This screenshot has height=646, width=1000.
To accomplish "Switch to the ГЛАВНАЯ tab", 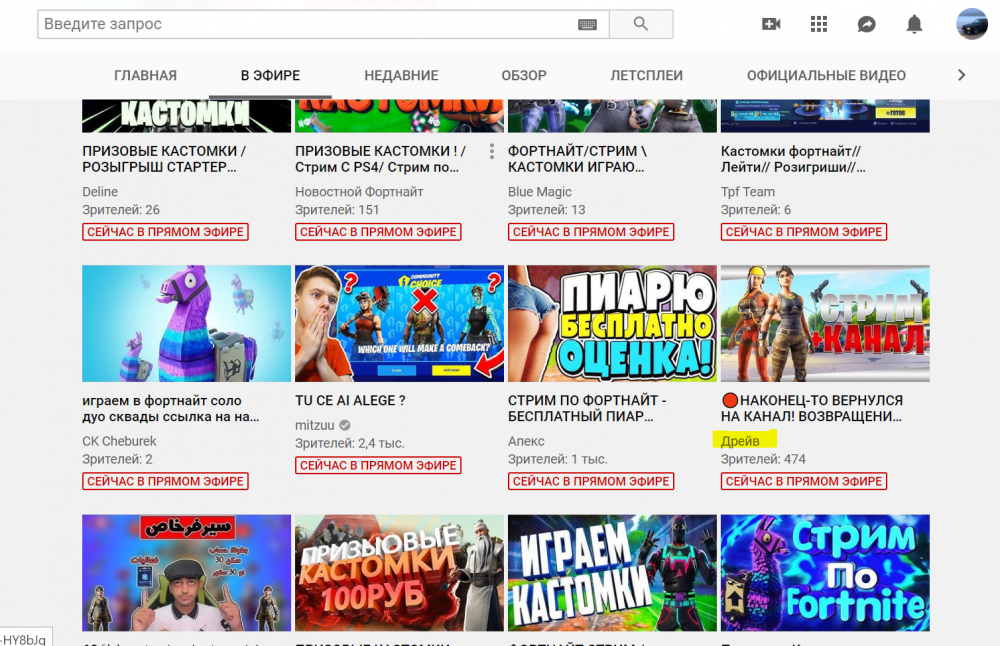I will click(x=145, y=75).
